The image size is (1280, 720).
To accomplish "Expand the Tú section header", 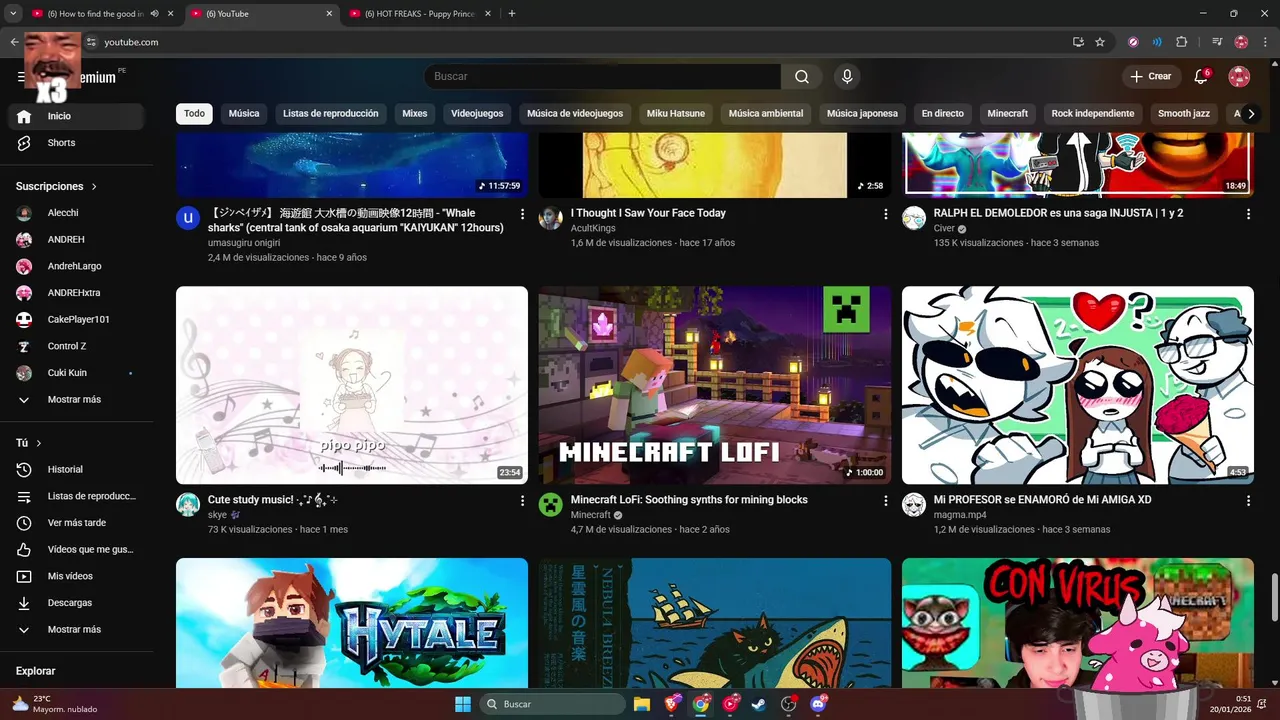I will pos(29,443).
